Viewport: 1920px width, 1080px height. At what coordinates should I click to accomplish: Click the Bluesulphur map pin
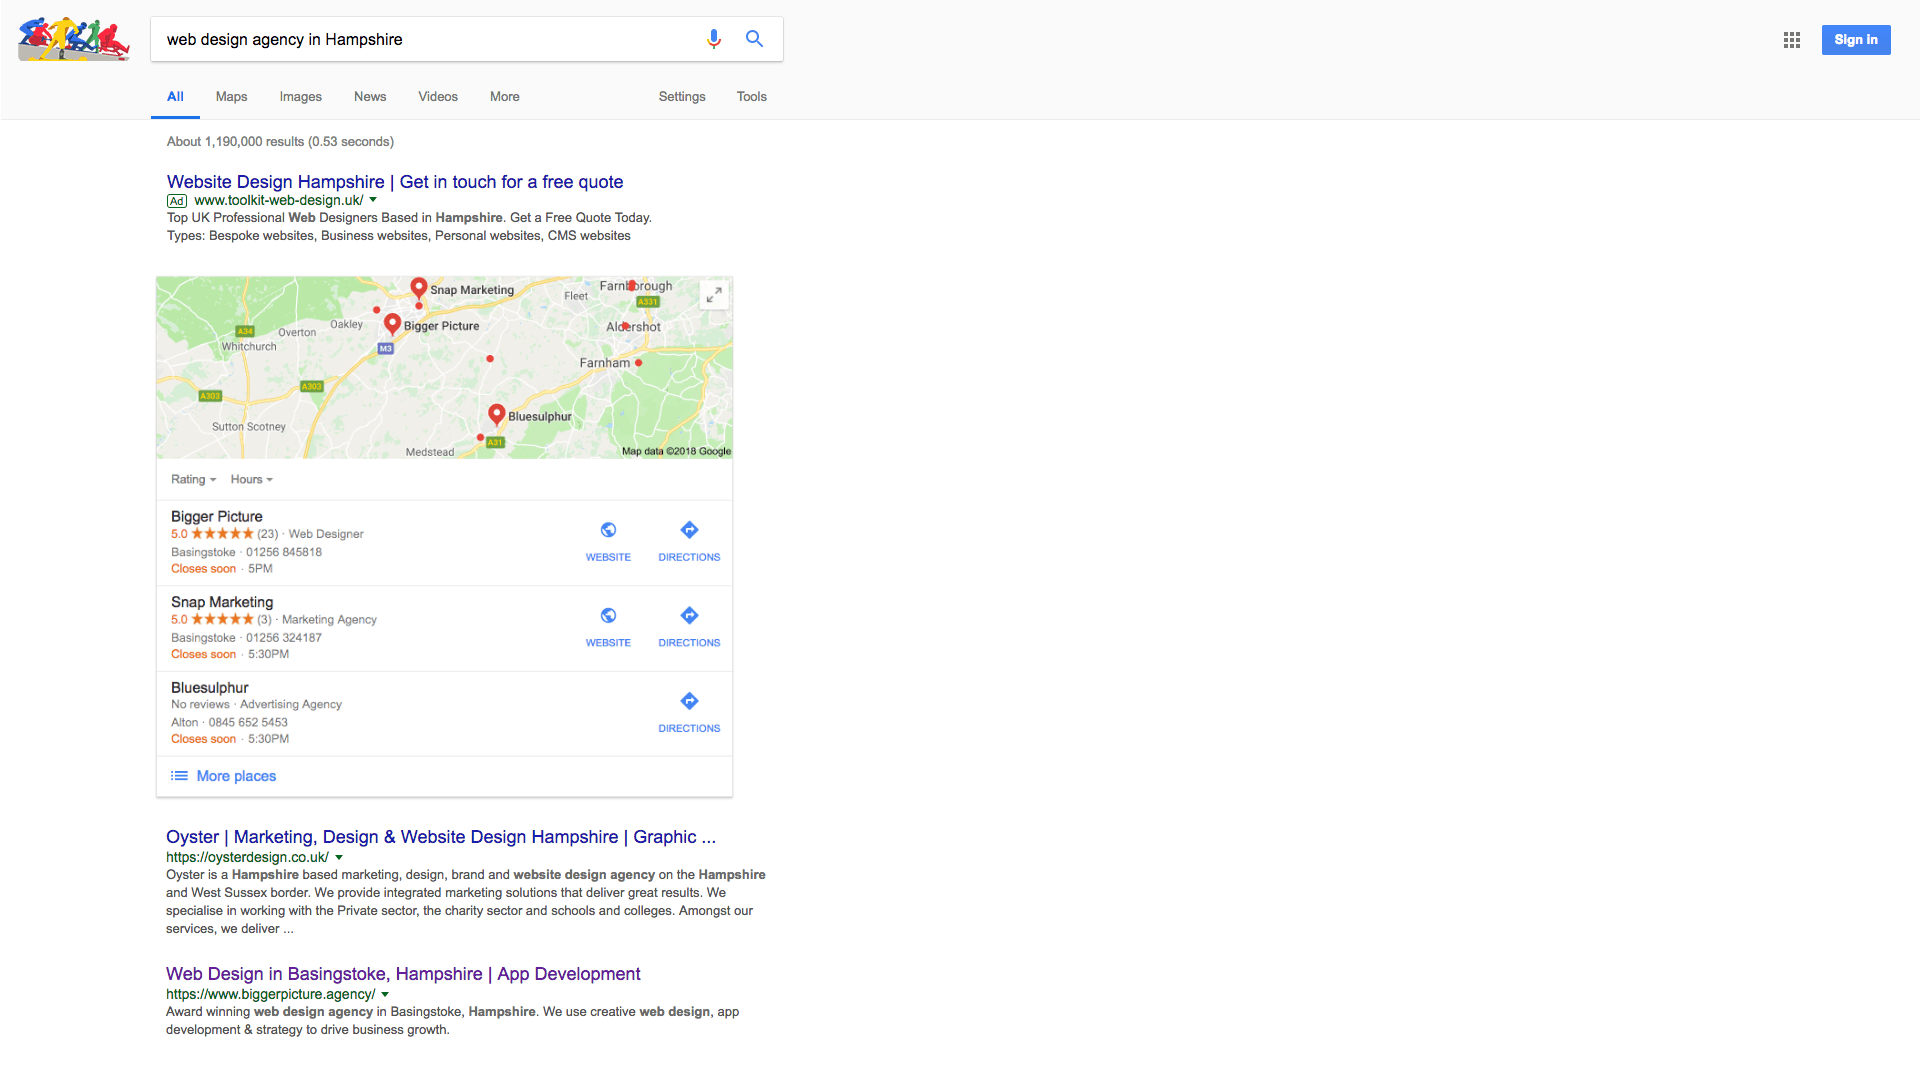point(497,415)
